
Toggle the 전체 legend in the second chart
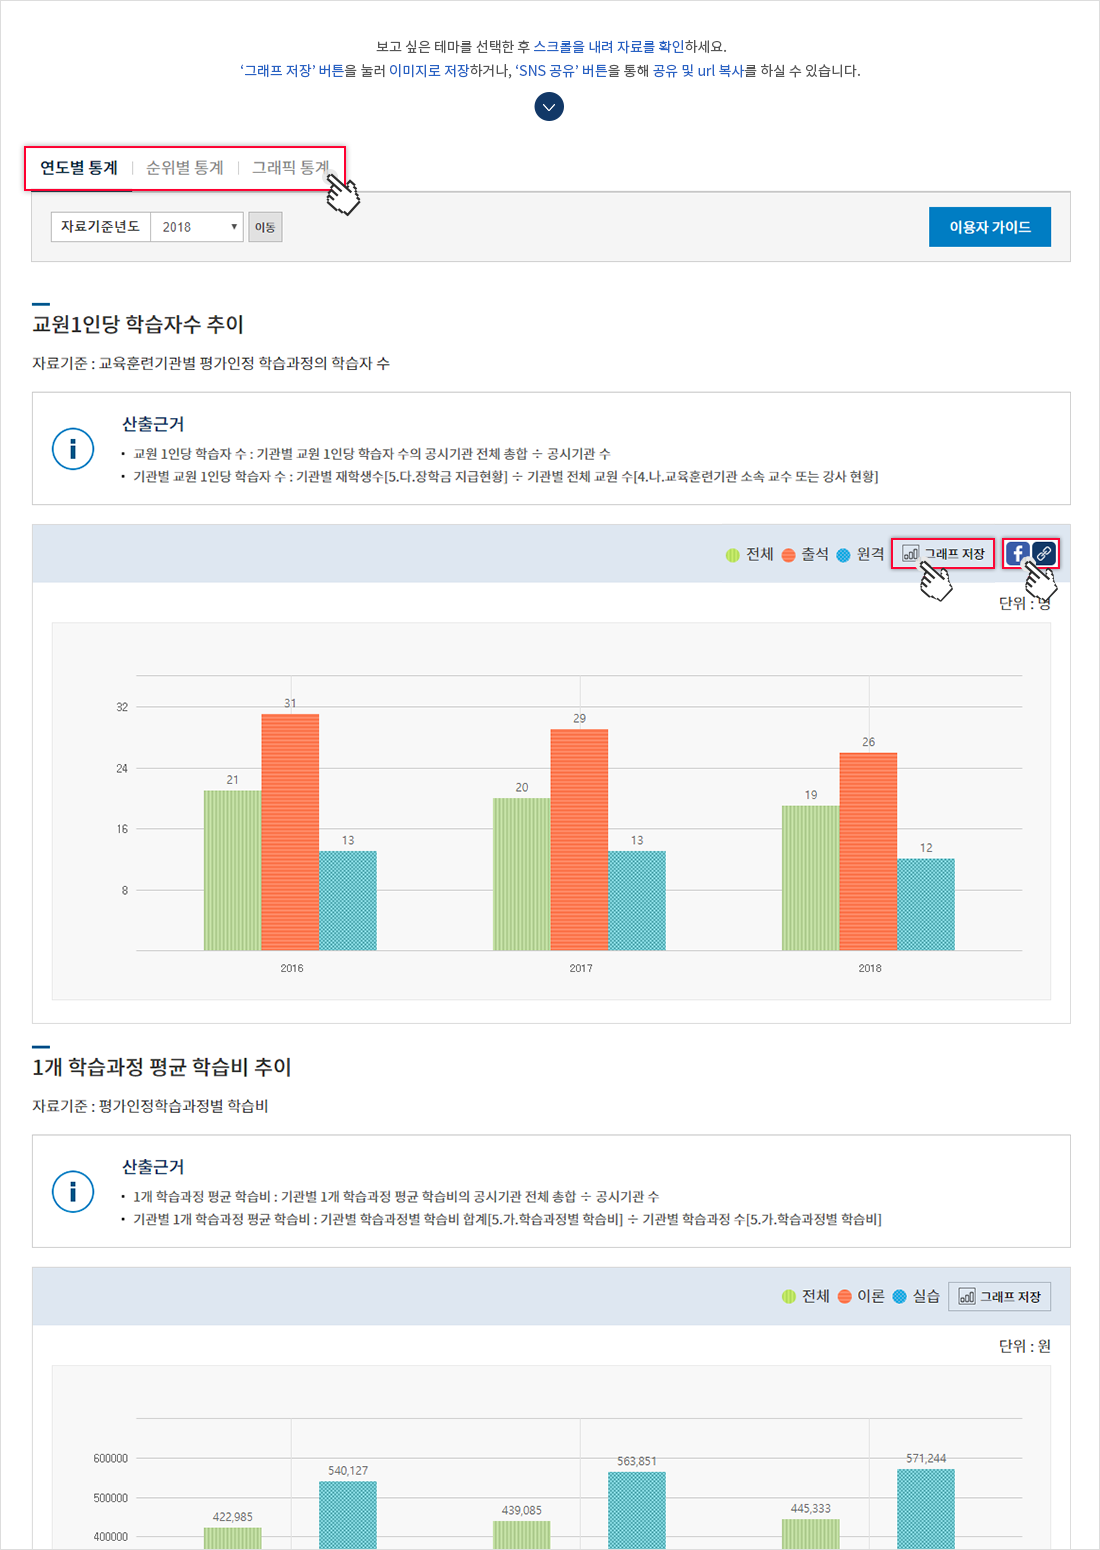click(806, 1296)
